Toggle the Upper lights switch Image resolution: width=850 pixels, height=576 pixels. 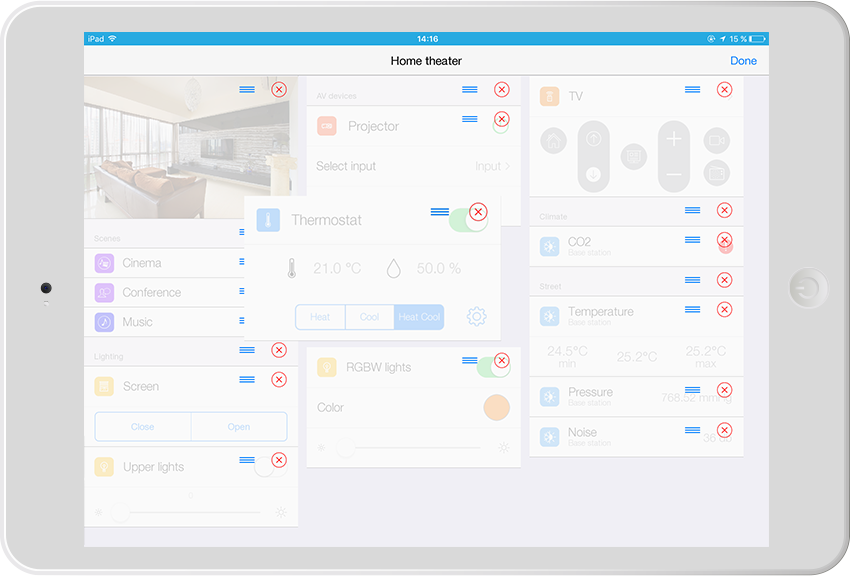pyautogui.click(x=264, y=466)
